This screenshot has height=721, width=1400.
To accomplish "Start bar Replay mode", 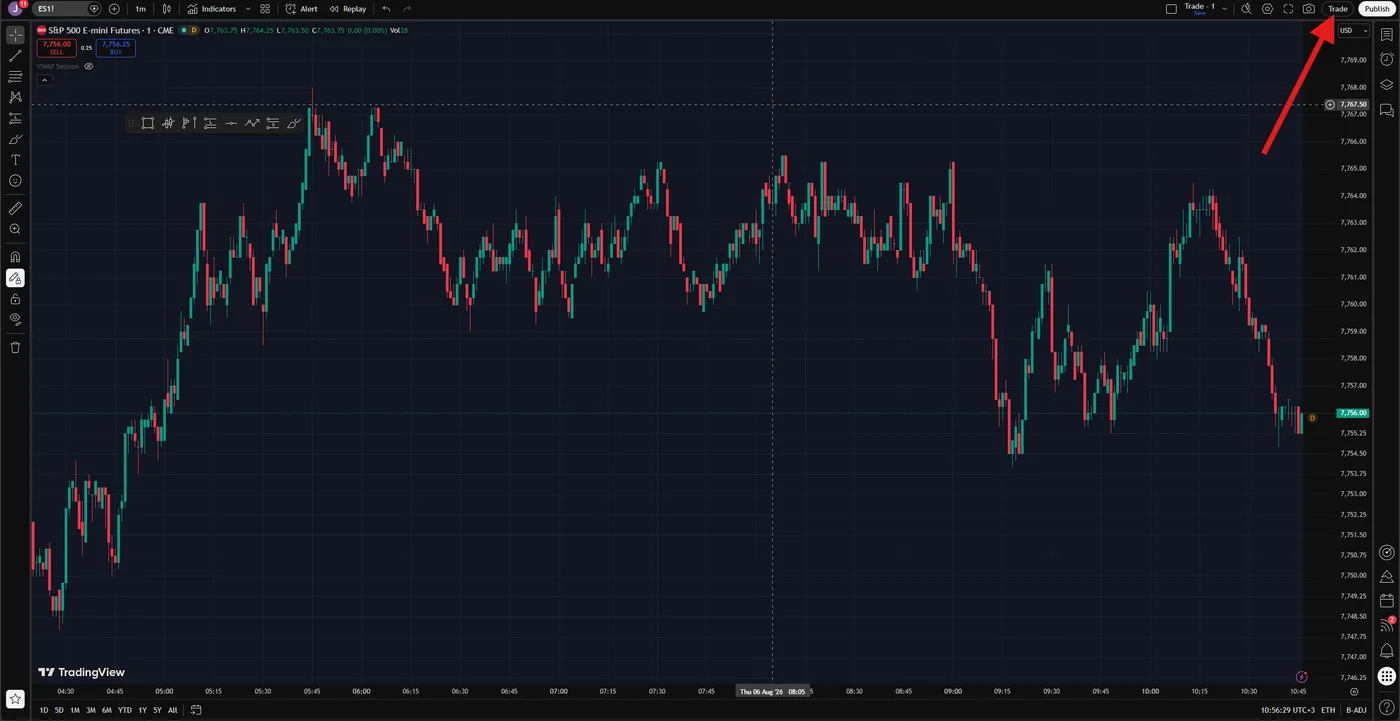I will pos(348,8).
